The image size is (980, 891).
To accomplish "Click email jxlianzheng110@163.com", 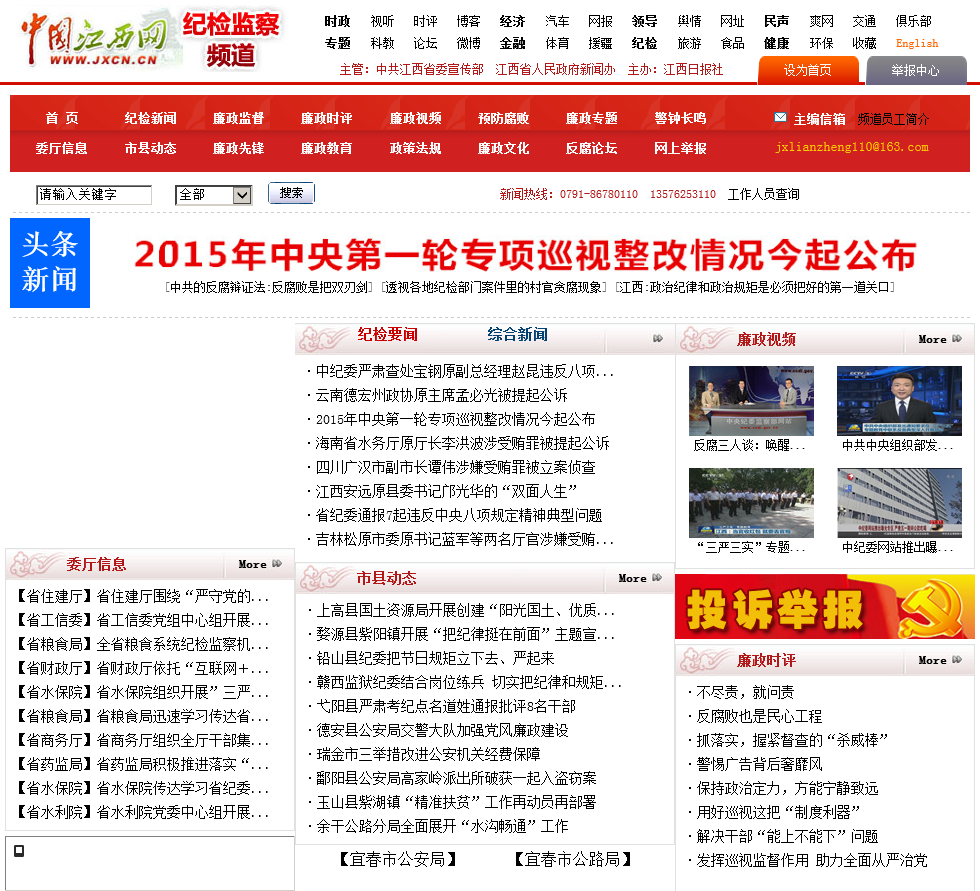I will point(851,147).
